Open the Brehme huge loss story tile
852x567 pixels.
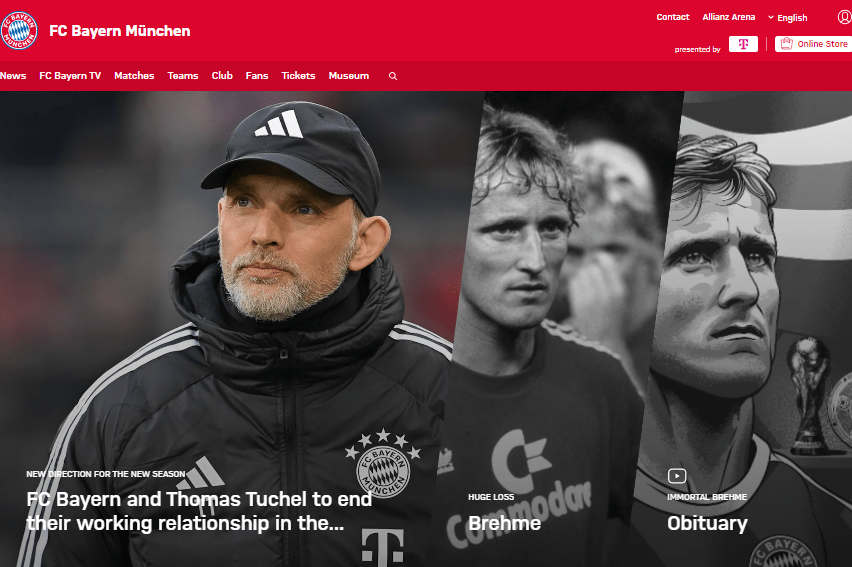[504, 523]
